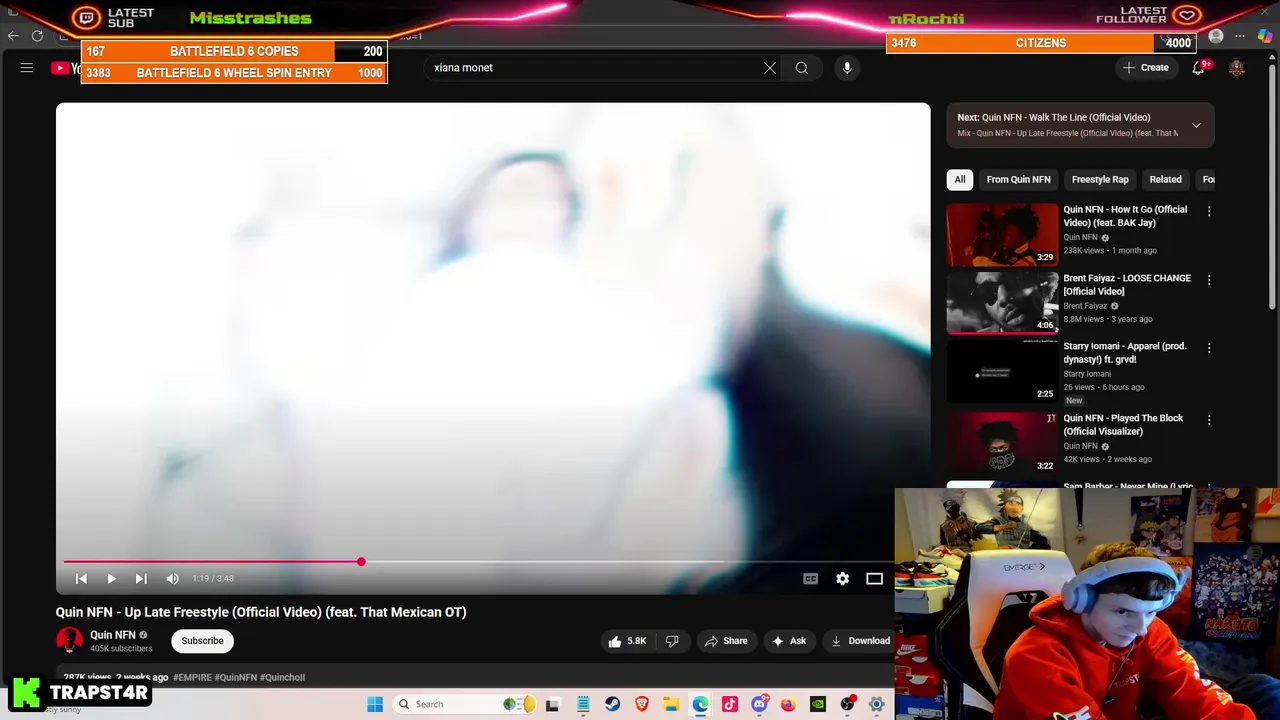Viewport: 1280px width, 720px height.
Task: Toggle theater mode on the player
Action: 874,579
